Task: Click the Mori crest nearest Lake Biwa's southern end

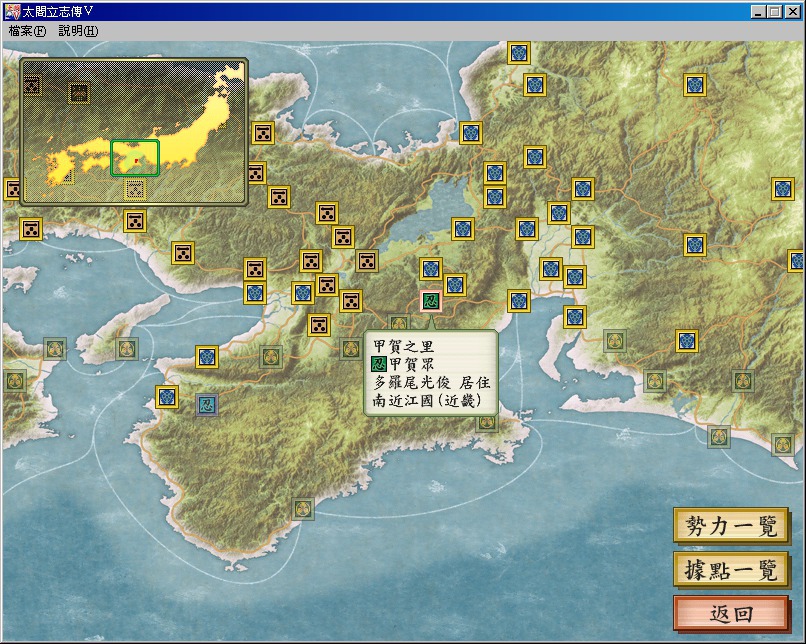Action: pos(367,261)
